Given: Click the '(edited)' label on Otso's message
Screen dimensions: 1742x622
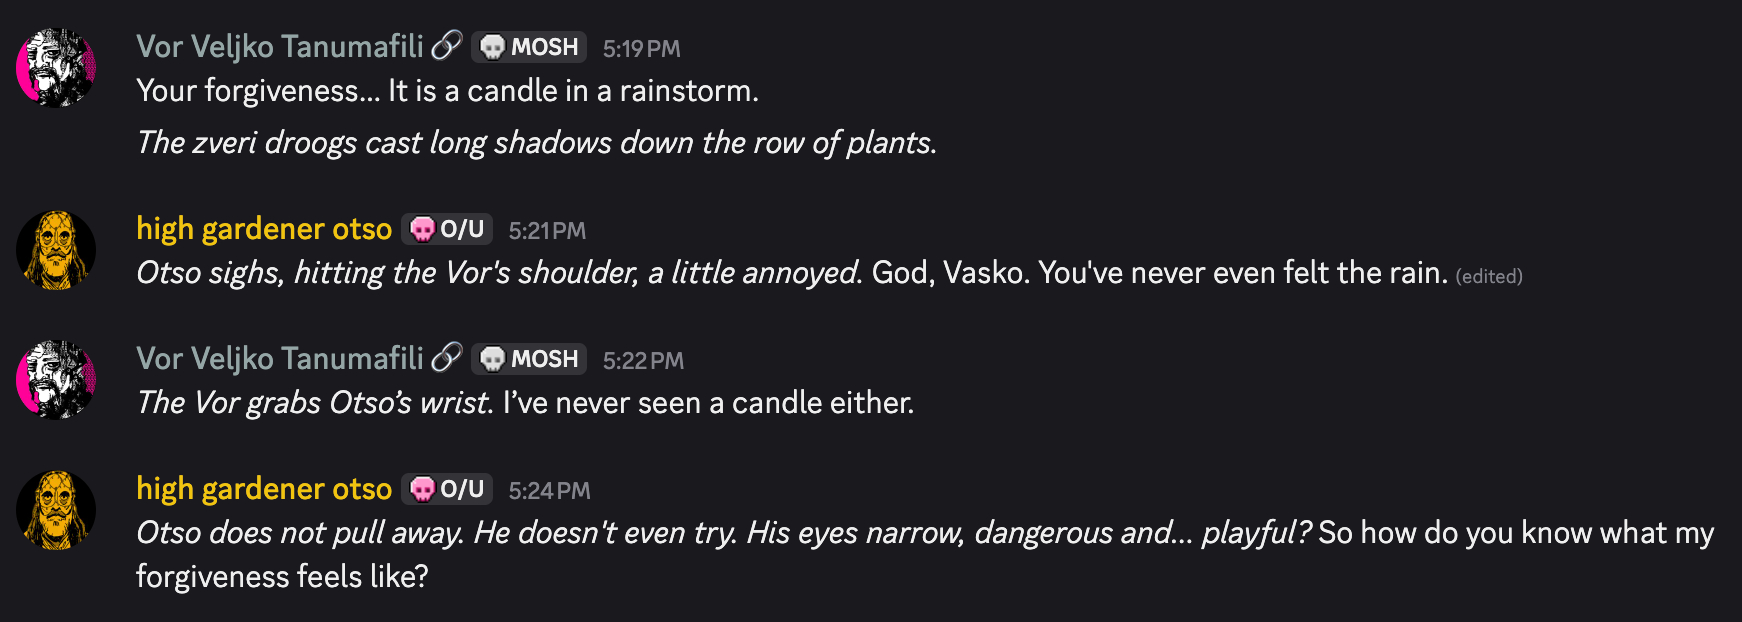Looking at the screenshot, I should coord(1489,276).
